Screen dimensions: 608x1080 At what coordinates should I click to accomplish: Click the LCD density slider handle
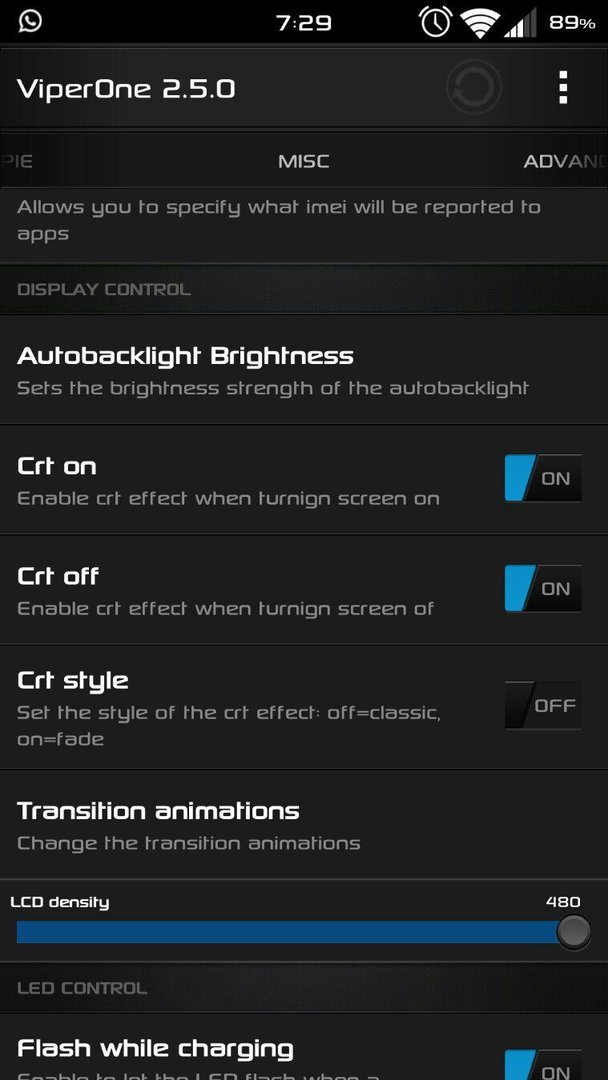(x=574, y=932)
